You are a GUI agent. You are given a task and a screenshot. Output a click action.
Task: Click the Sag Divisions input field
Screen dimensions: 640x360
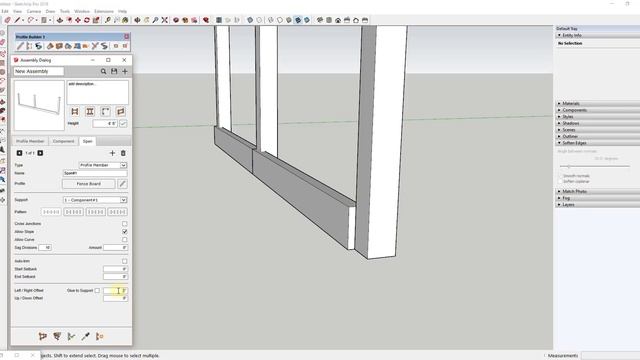point(45,248)
